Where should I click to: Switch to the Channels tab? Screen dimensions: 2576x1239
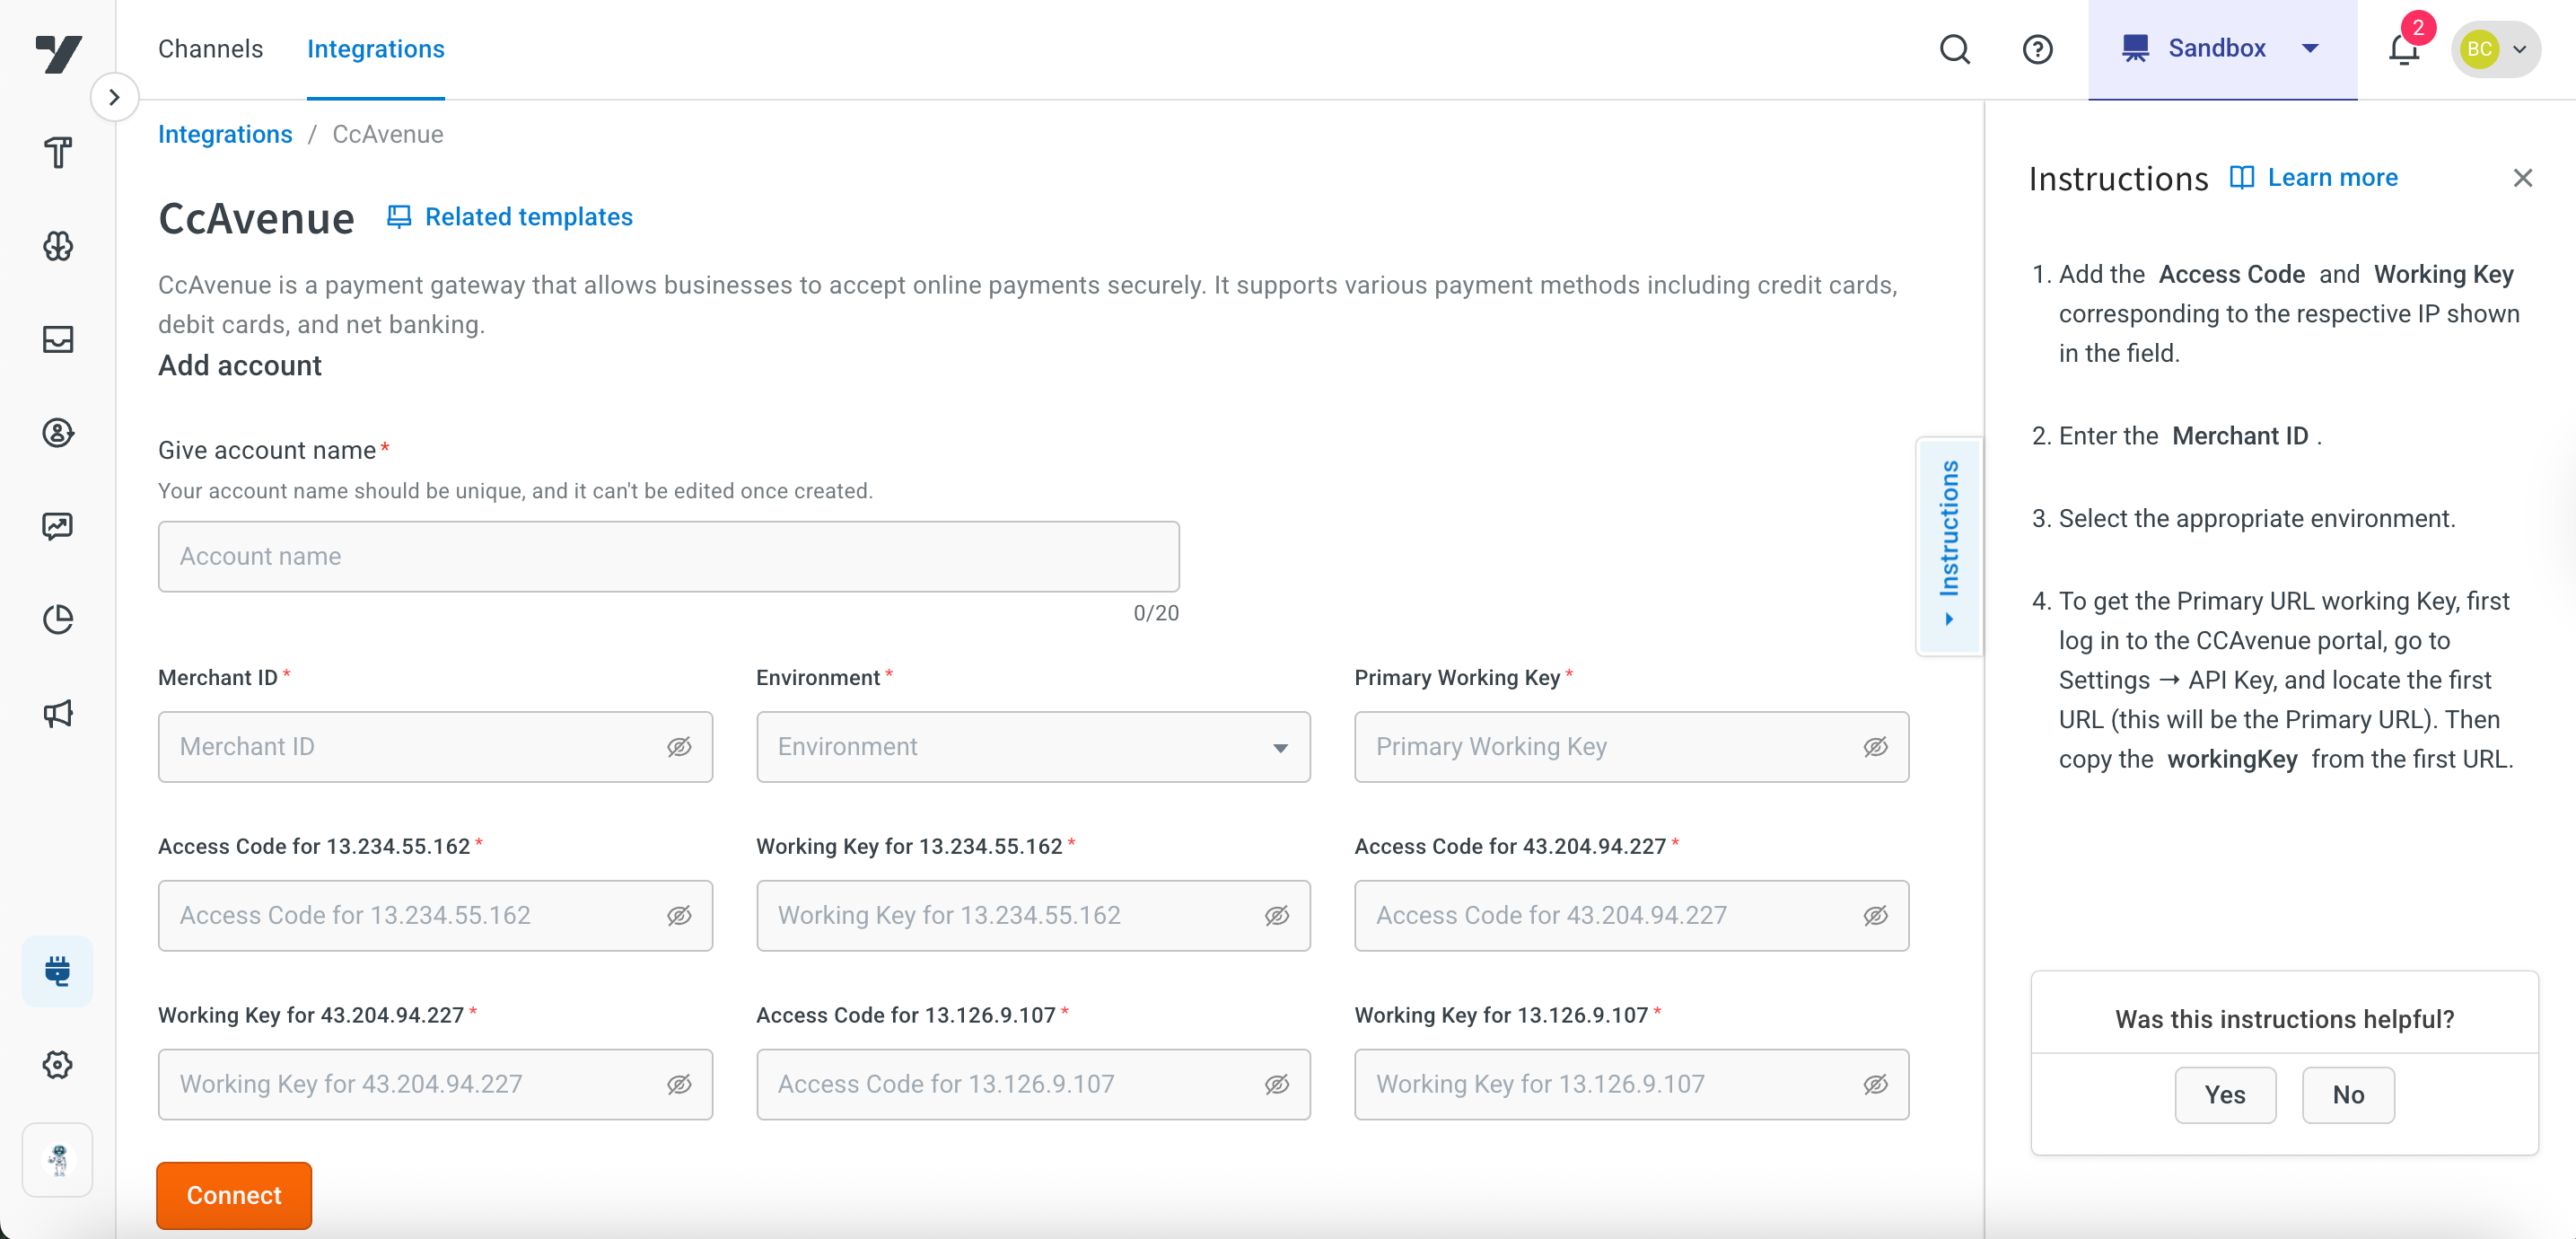pos(210,49)
